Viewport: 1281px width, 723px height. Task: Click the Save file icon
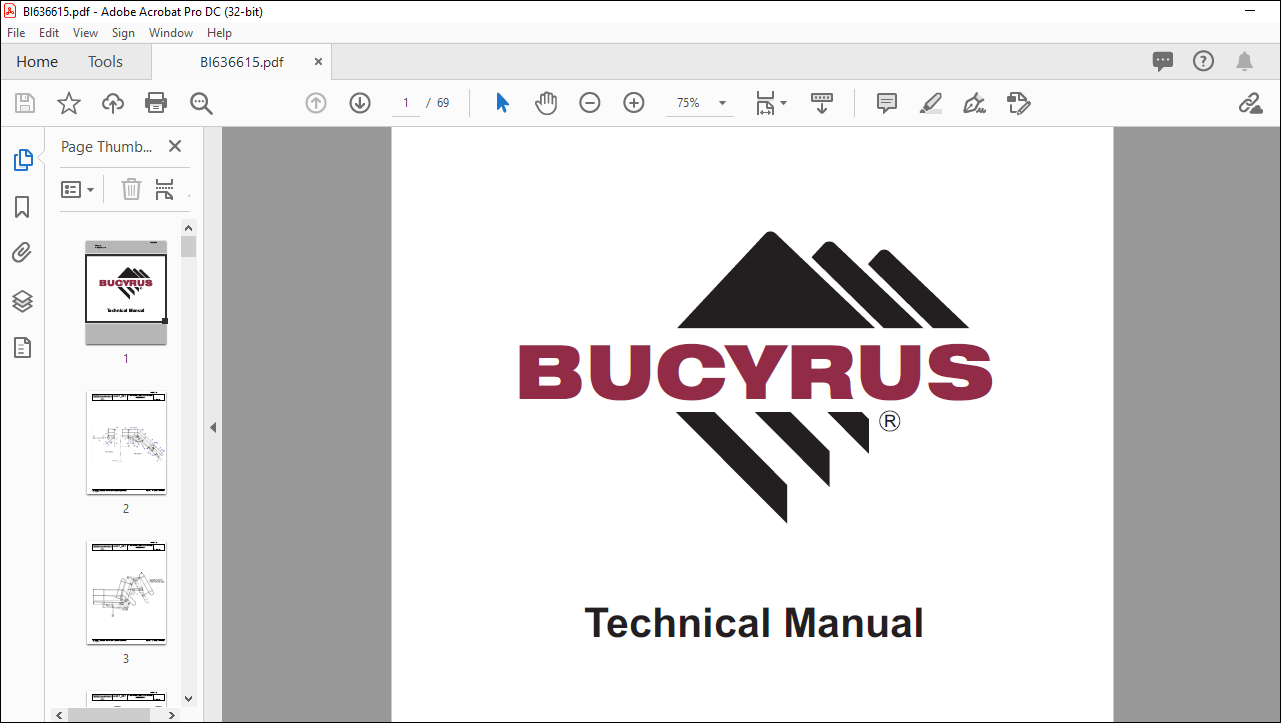25,103
